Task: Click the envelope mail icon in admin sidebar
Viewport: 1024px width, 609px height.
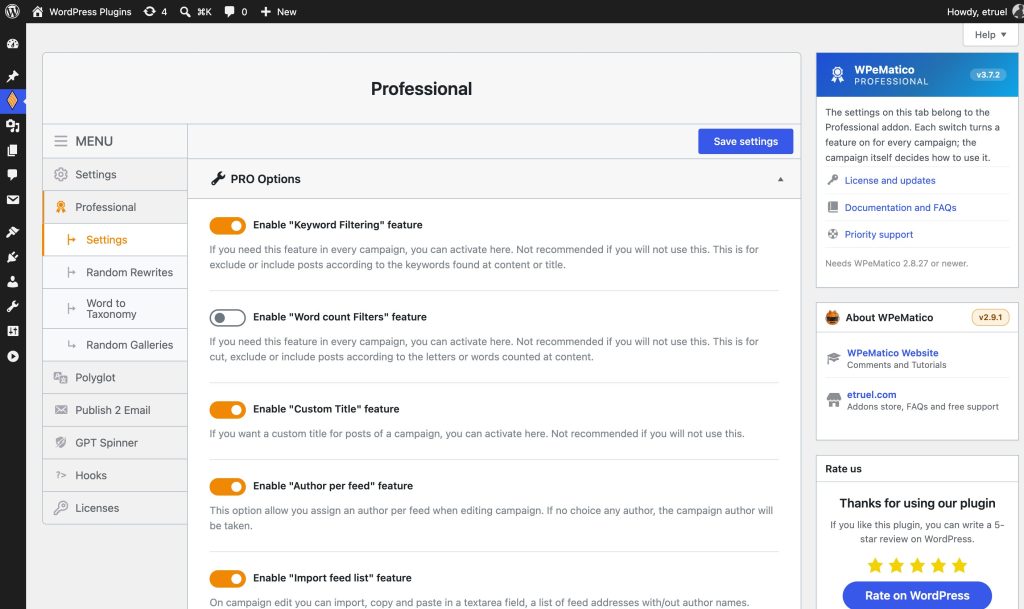Action: tap(12, 200)
